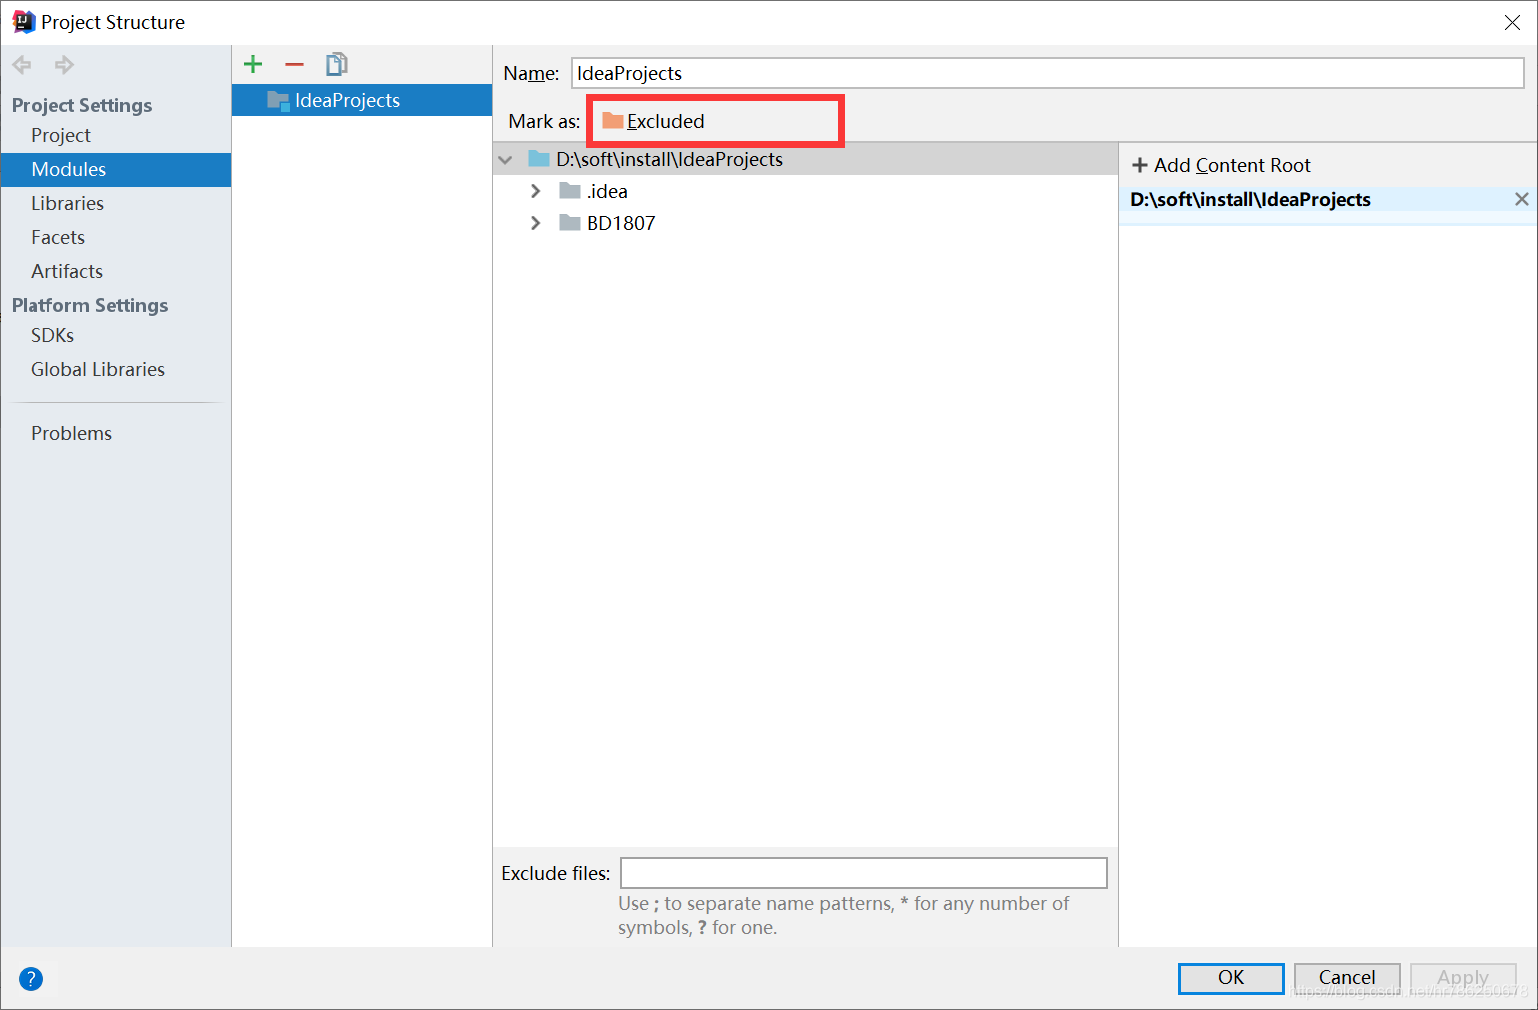The height and width of the screenshot is (1010, 1538).
Task: Expand the BD1807 folder
Action: 536,223
